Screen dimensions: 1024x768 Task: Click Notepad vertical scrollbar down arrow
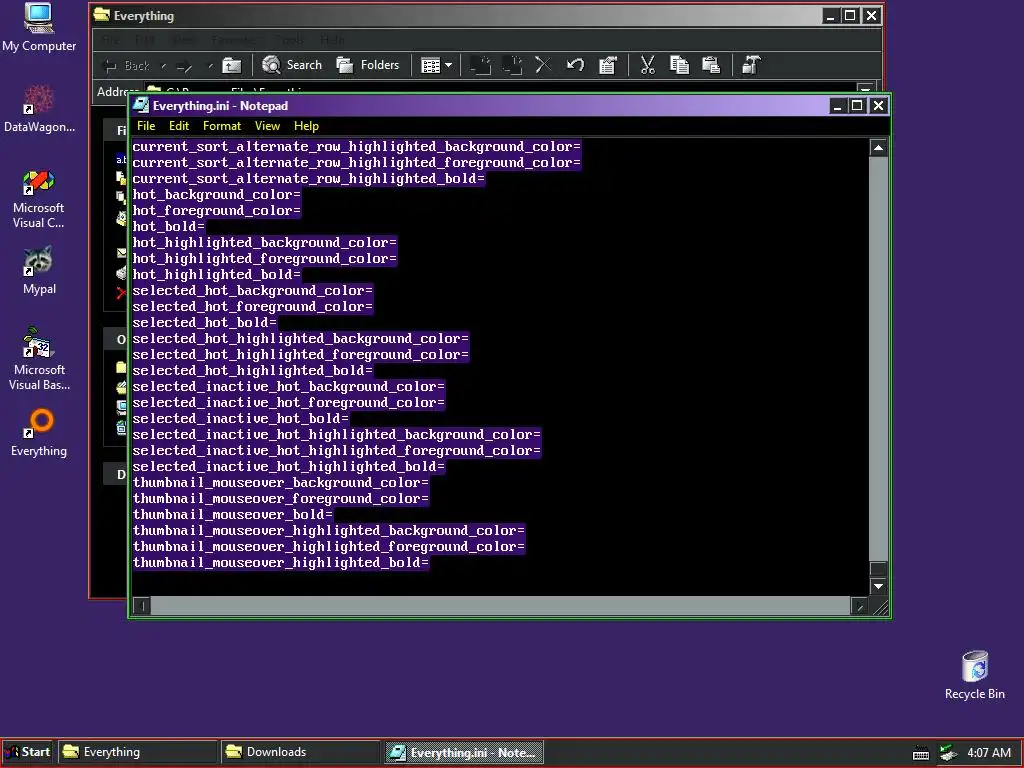pyautogui.click(x=878, y=586)
